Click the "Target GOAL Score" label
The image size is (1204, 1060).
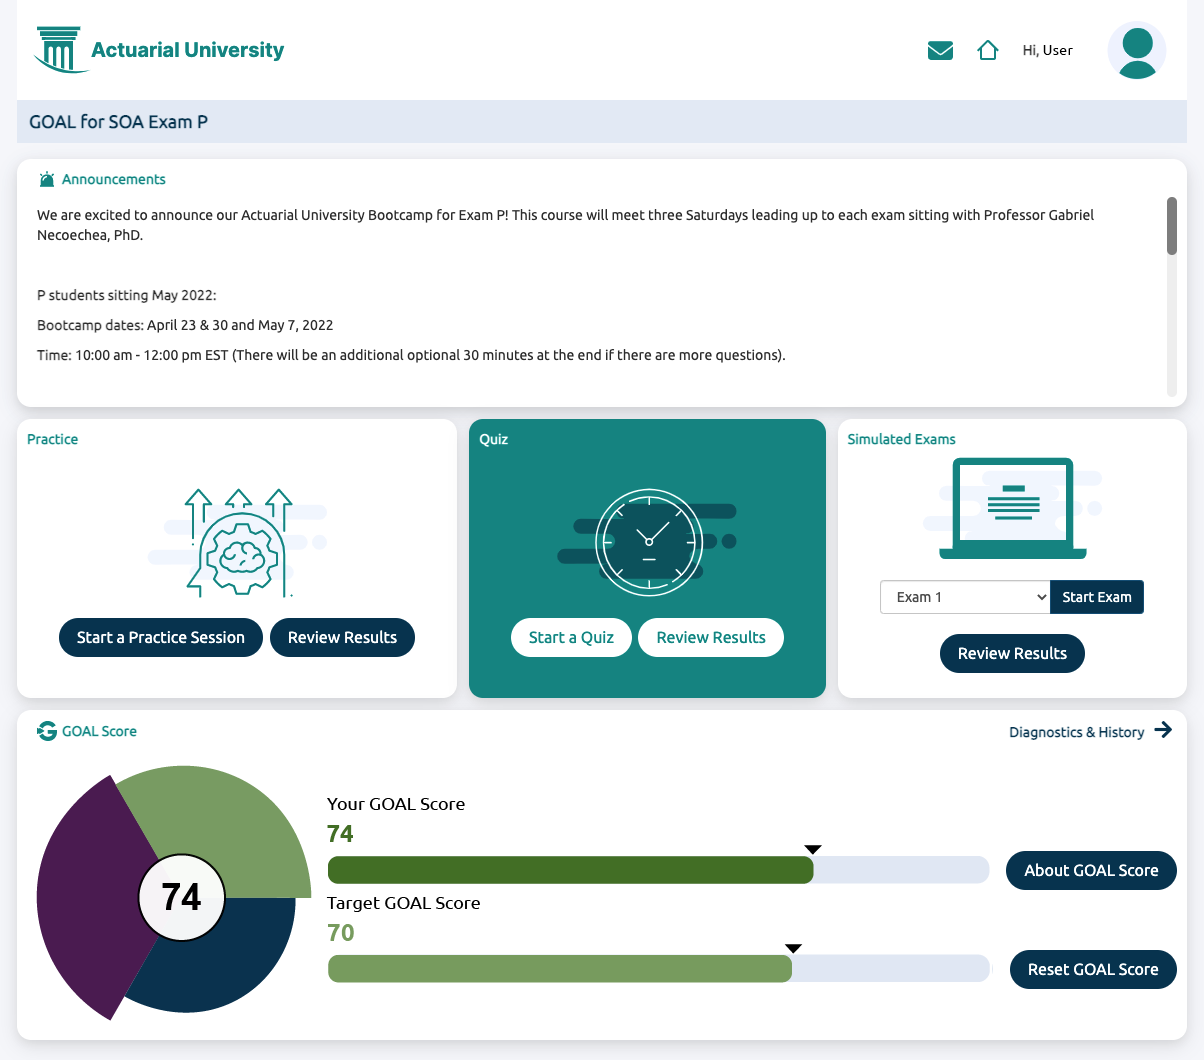[x=404, y=903]
